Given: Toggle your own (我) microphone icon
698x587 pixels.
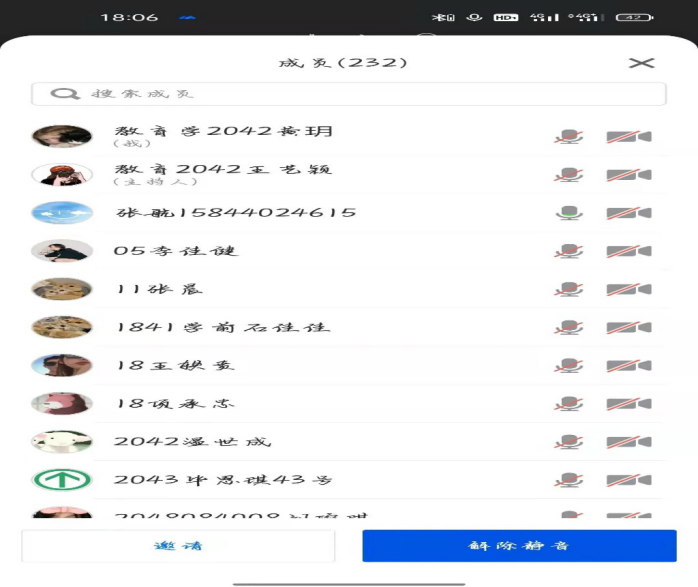Looking at the screenshot, I should pyautogui.click(x=569, y=137).
